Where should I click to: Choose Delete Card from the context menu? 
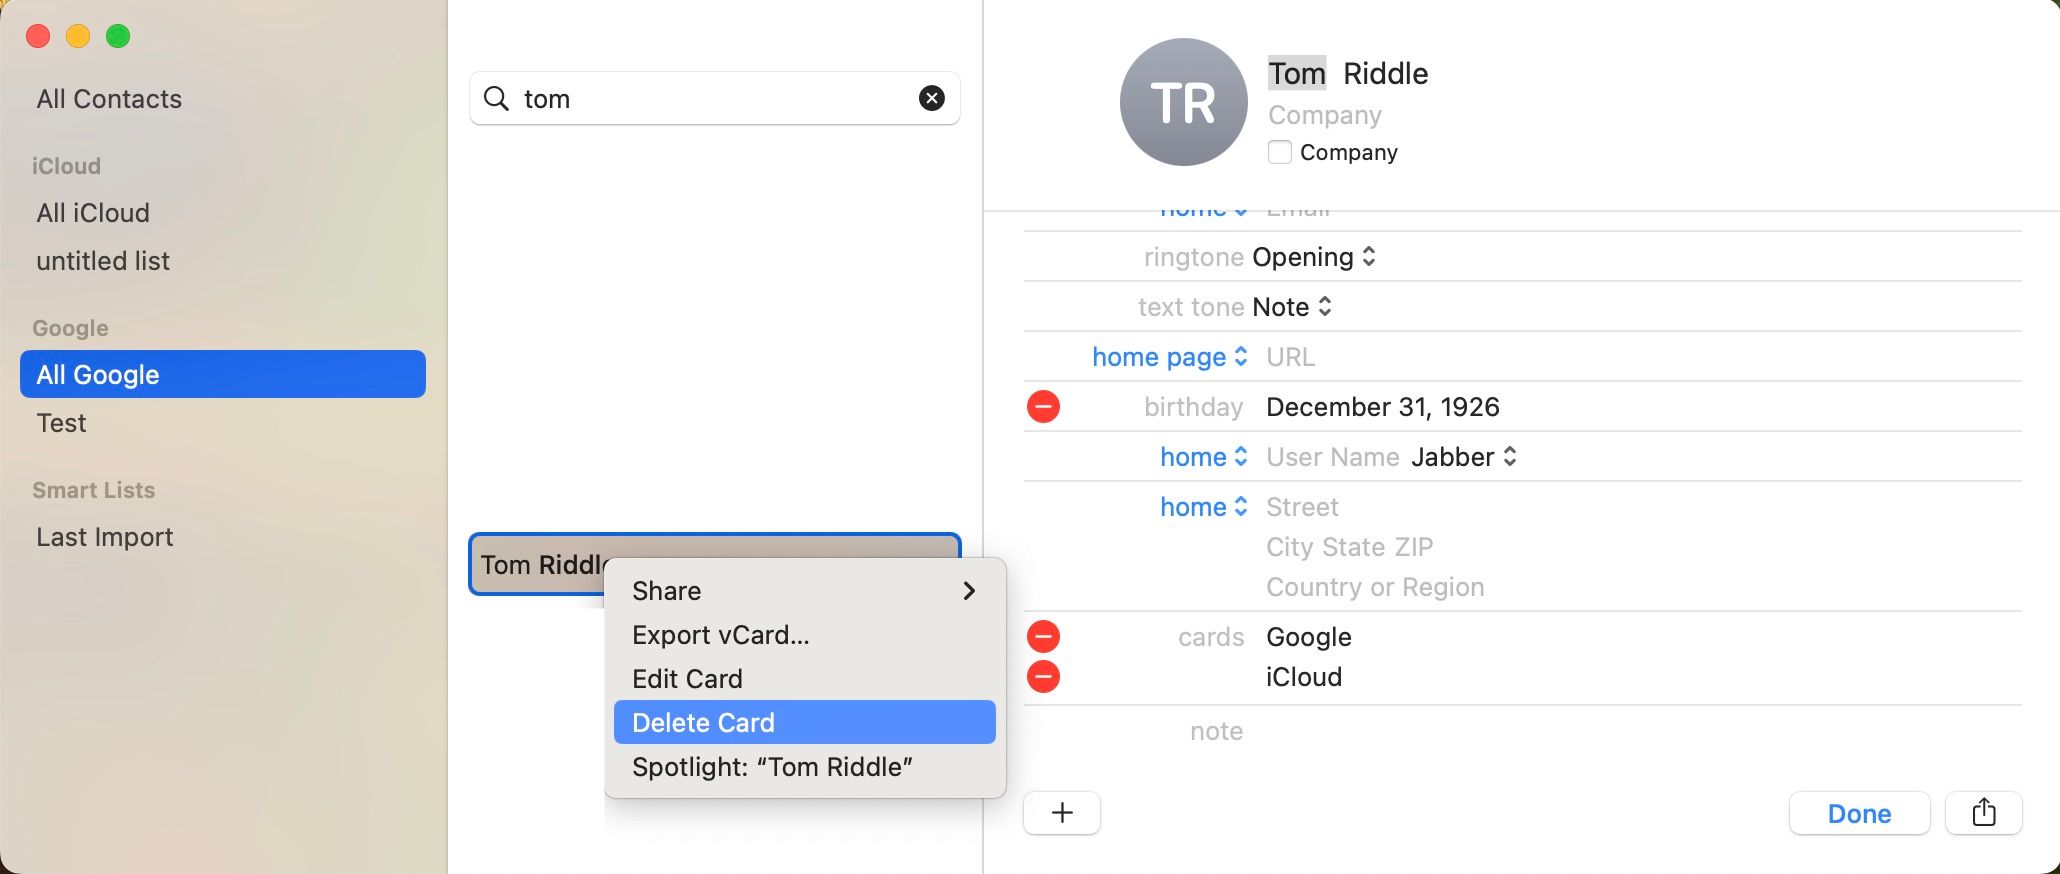coord(805,722)
